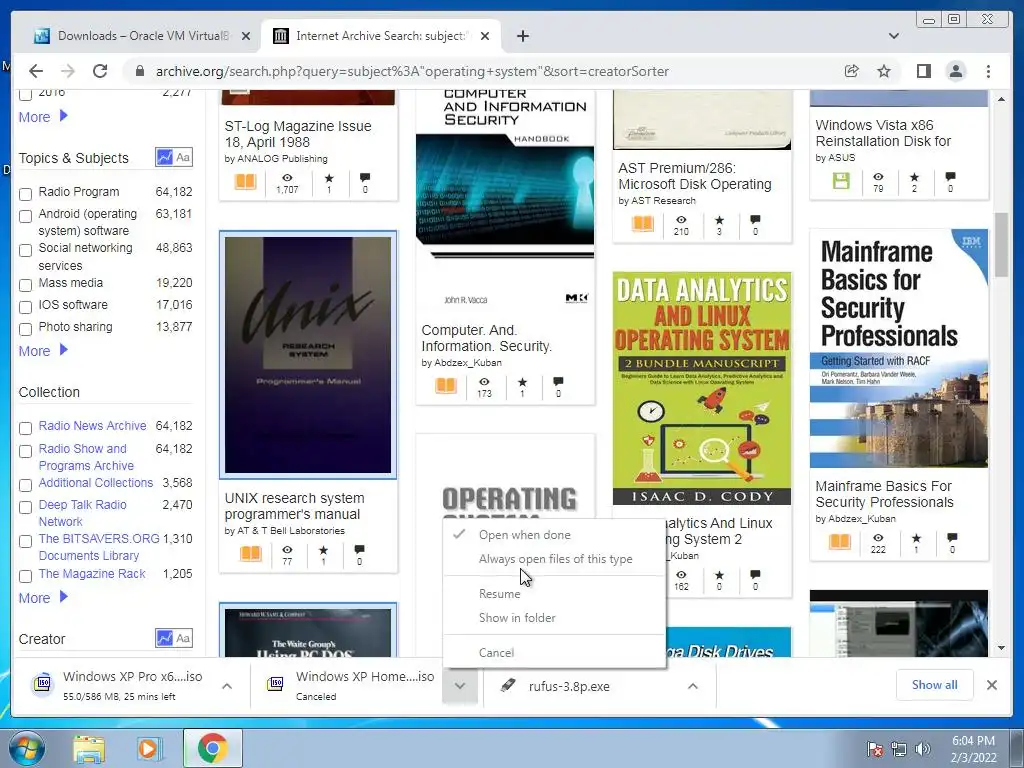The height and width of the screenshot is (768, 1024).
Task: Open Deep Talk Radio Network collection link
Action: (82, 513)
